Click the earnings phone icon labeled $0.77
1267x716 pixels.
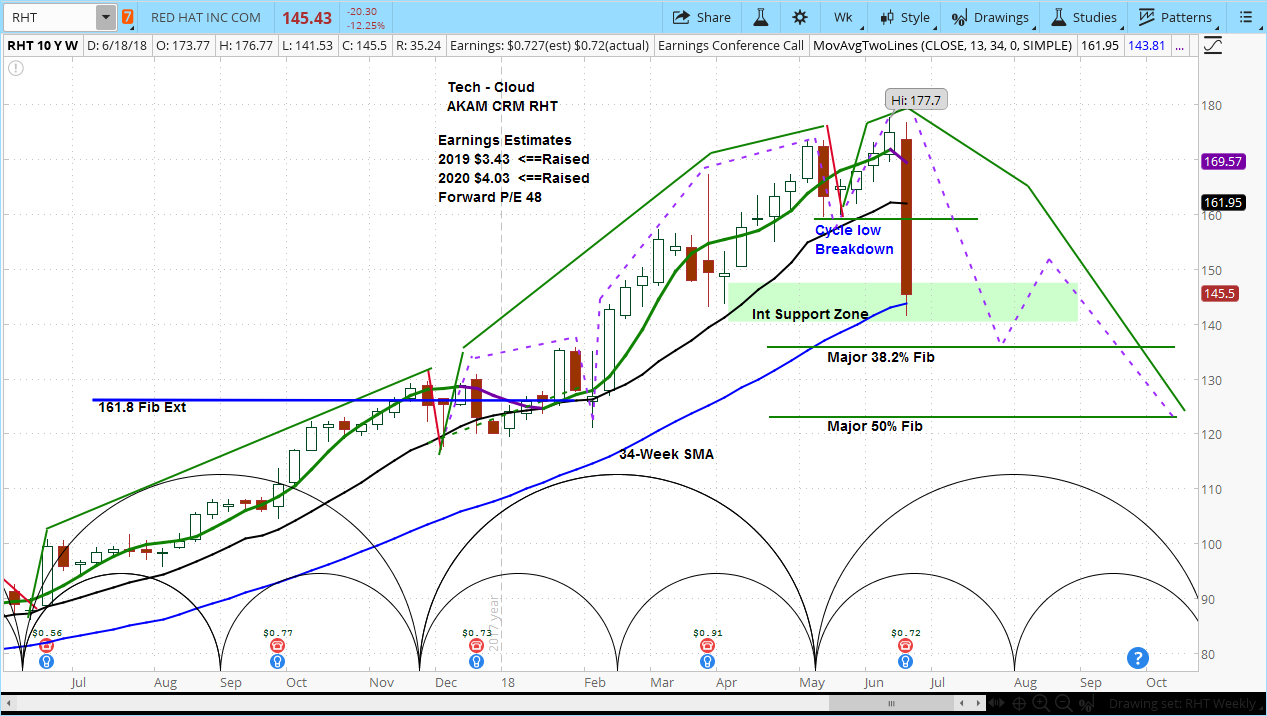point(277,646)
